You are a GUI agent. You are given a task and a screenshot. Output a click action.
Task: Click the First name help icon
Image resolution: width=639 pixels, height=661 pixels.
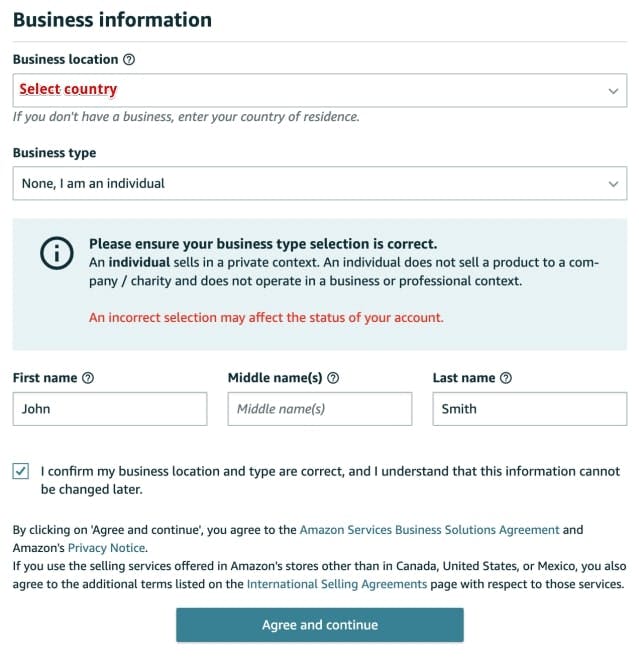tap(88, 378)
